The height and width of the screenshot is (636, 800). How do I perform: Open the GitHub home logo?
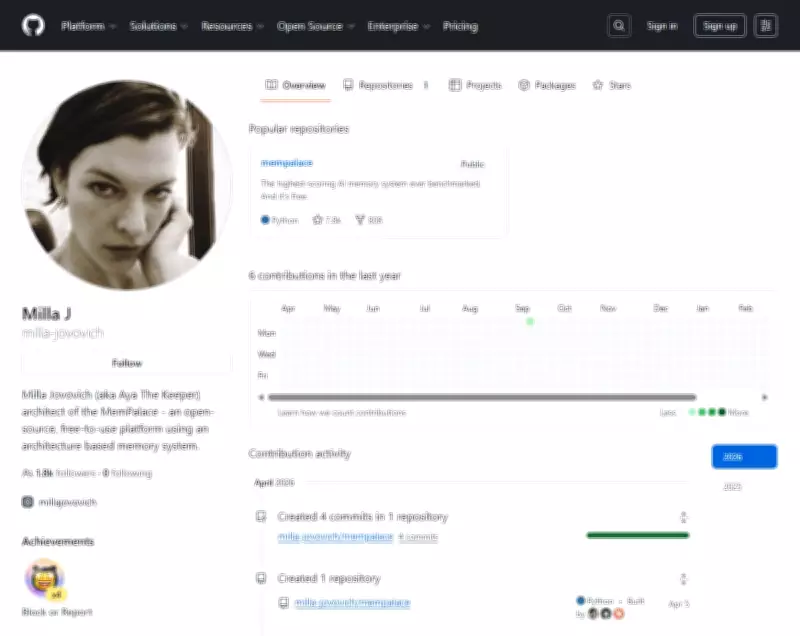pos(33,26)
